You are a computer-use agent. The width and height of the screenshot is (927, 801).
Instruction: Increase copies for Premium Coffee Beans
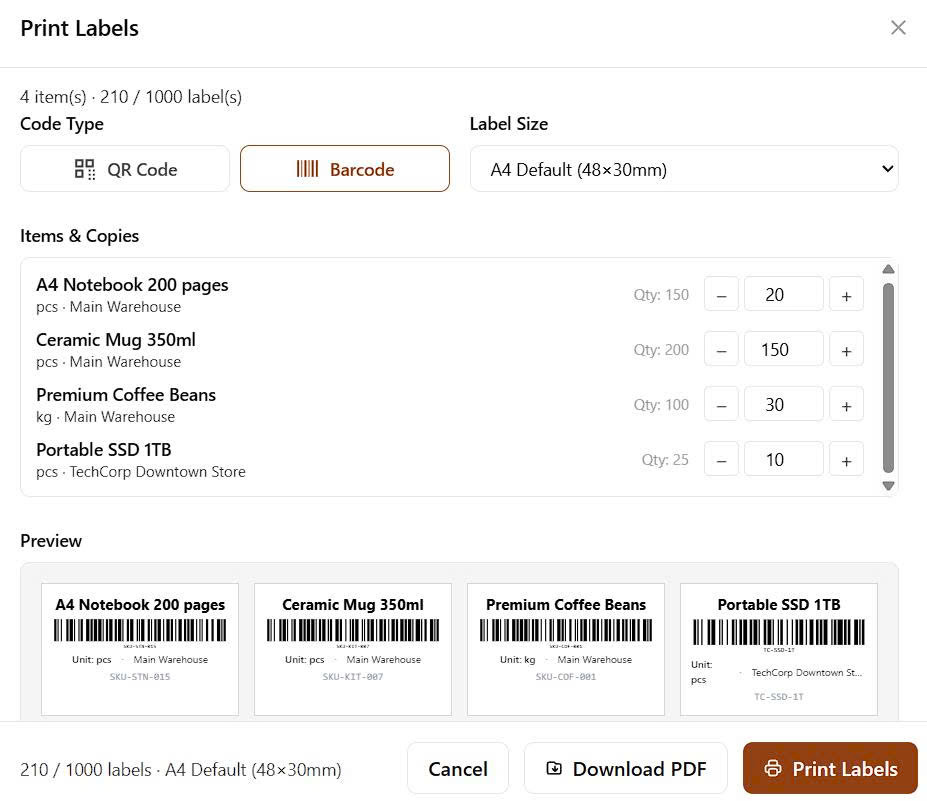[x=846, y=404]
